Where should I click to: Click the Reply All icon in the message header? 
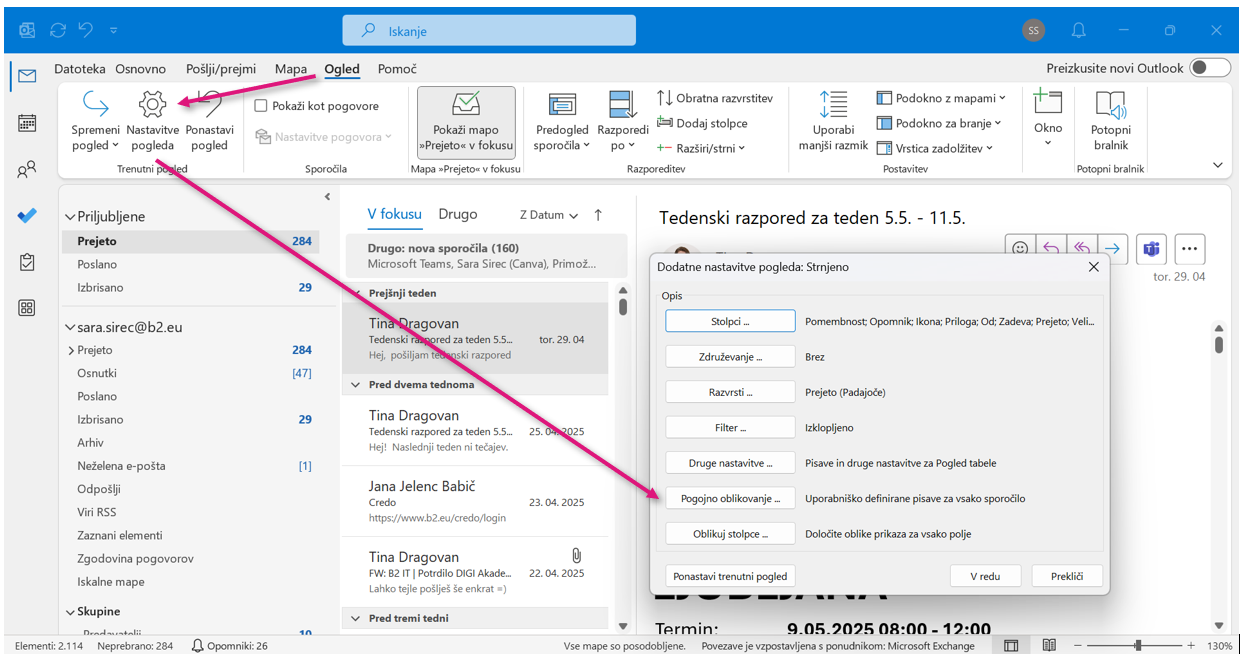pos(1081,248)
